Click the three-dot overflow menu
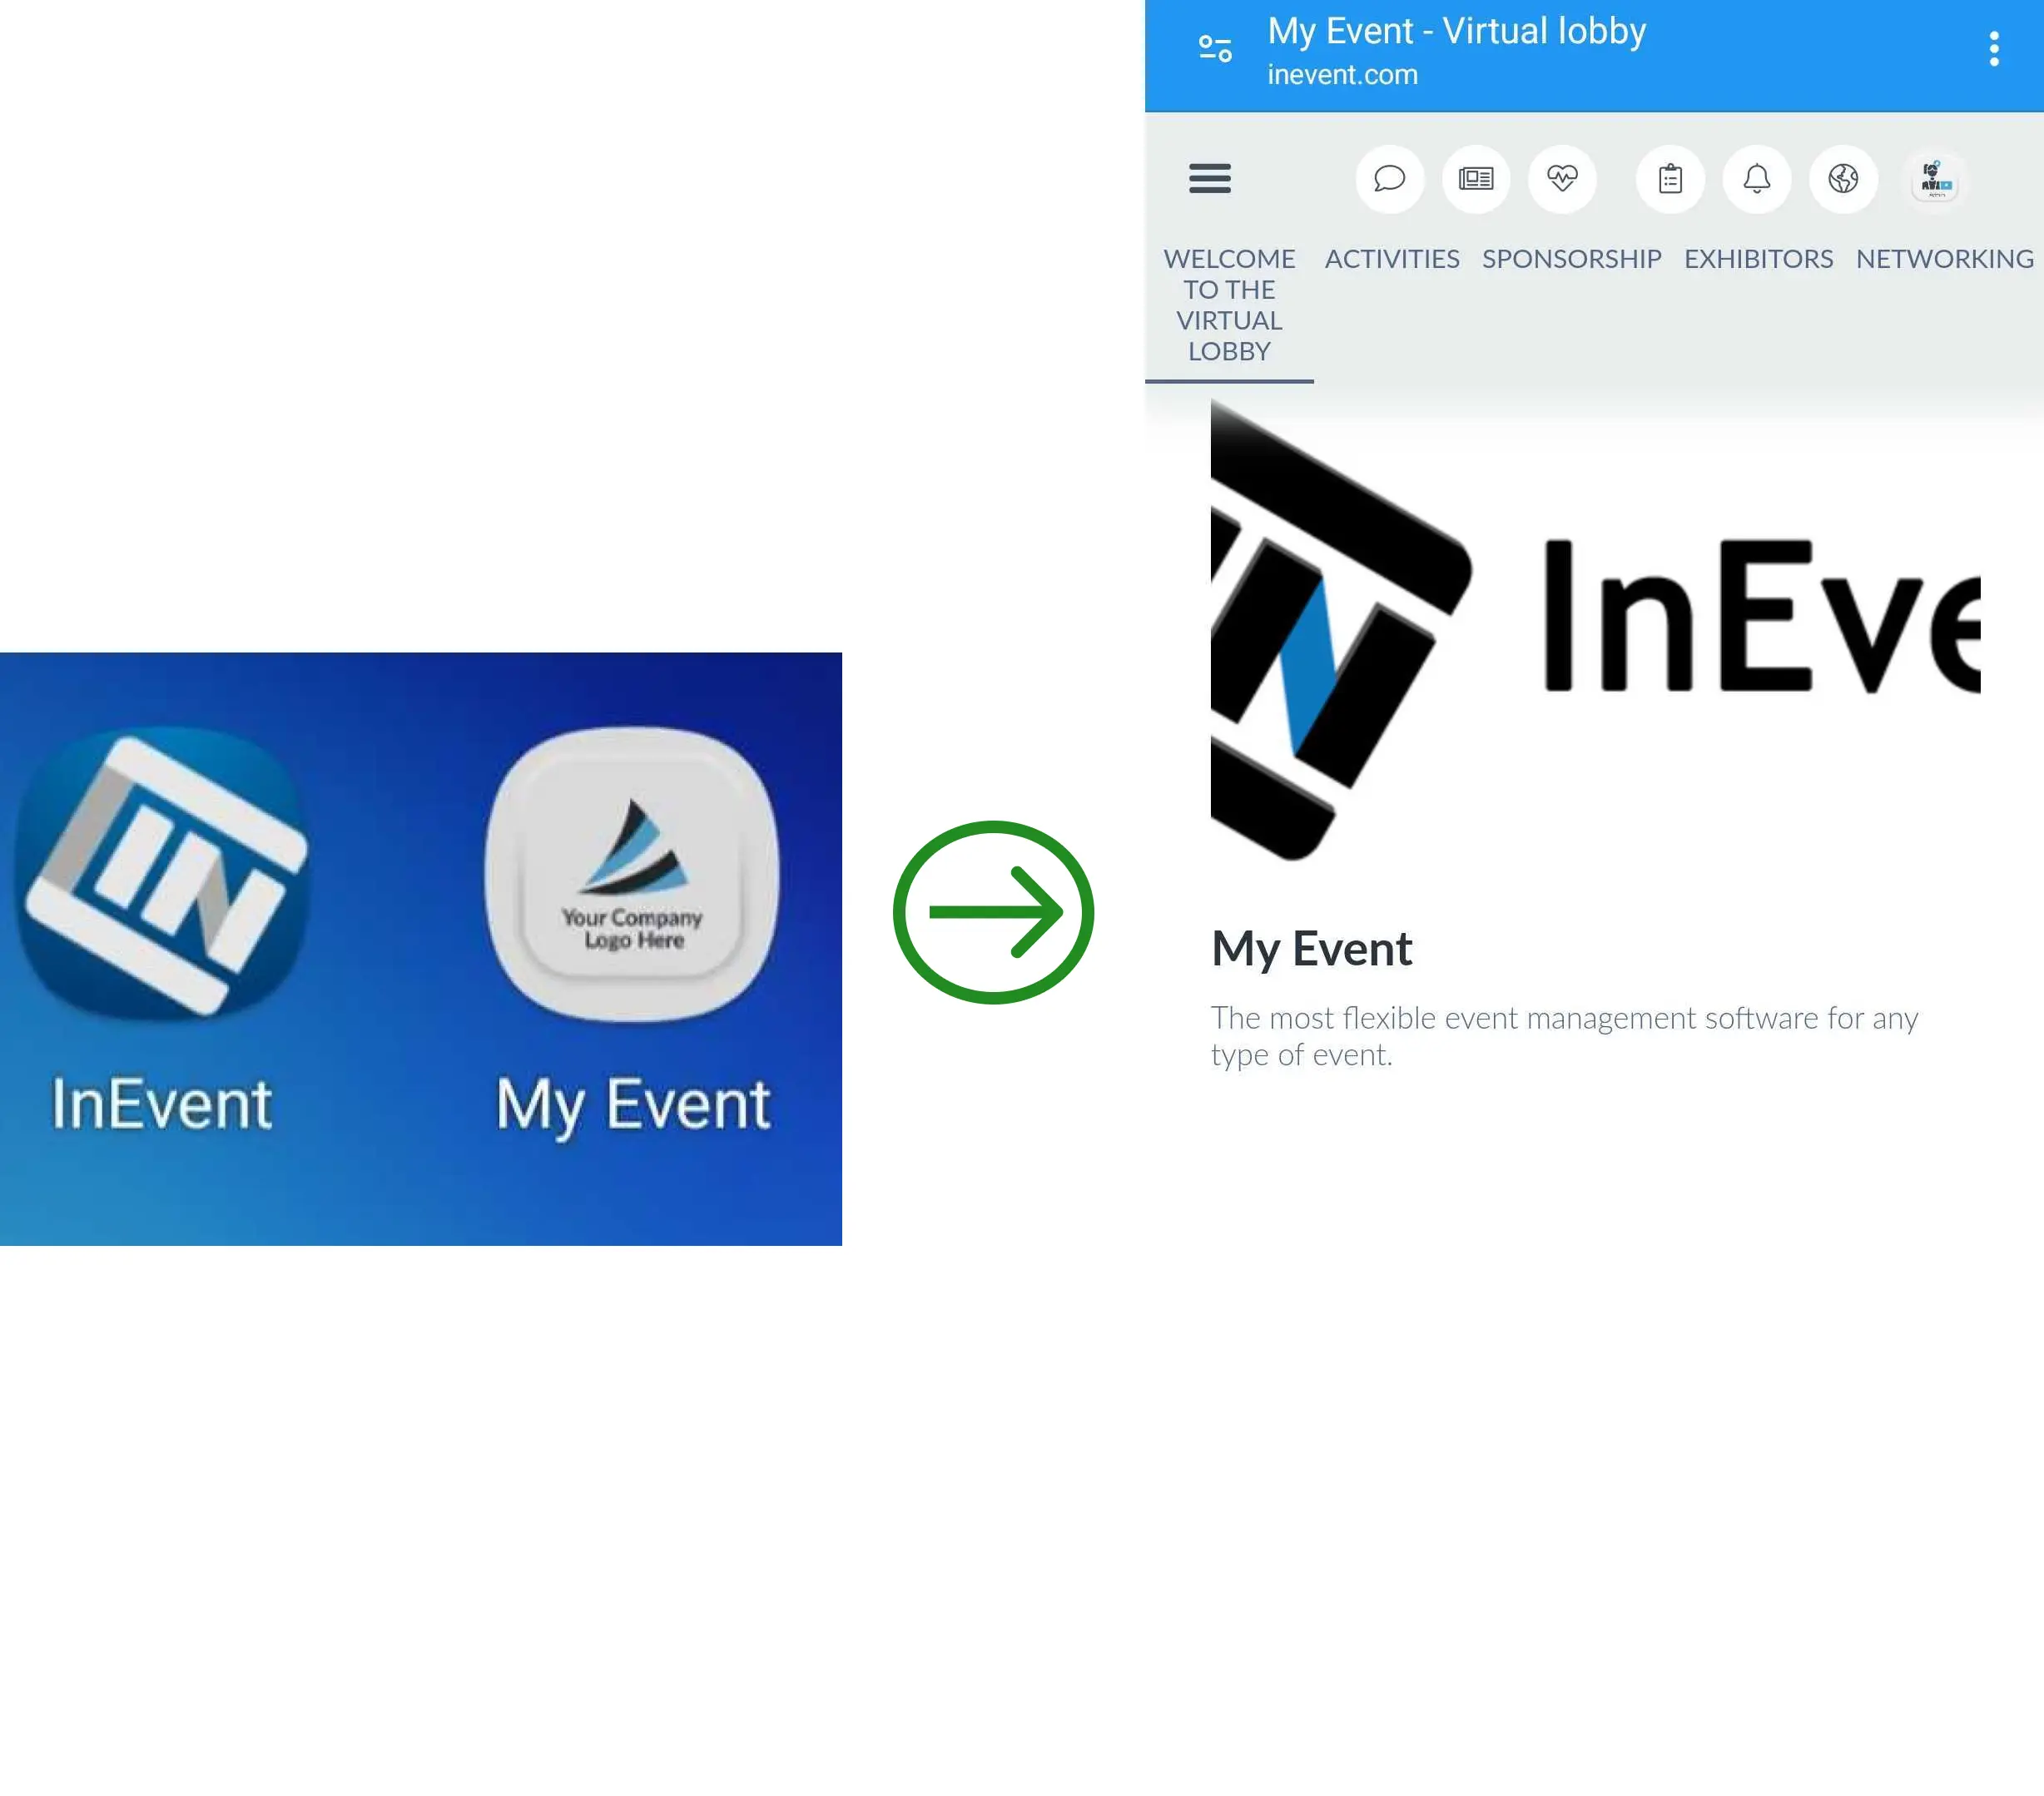The width and height of the screenshot is (2044, 1796). [x=1996, y=48]
